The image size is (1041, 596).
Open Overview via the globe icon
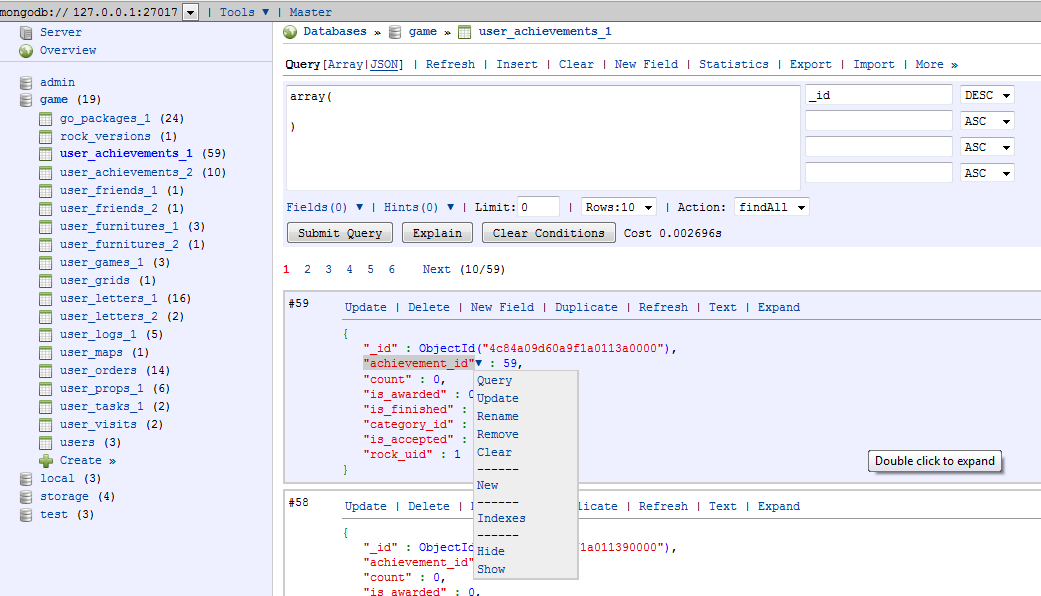point(26,50)
